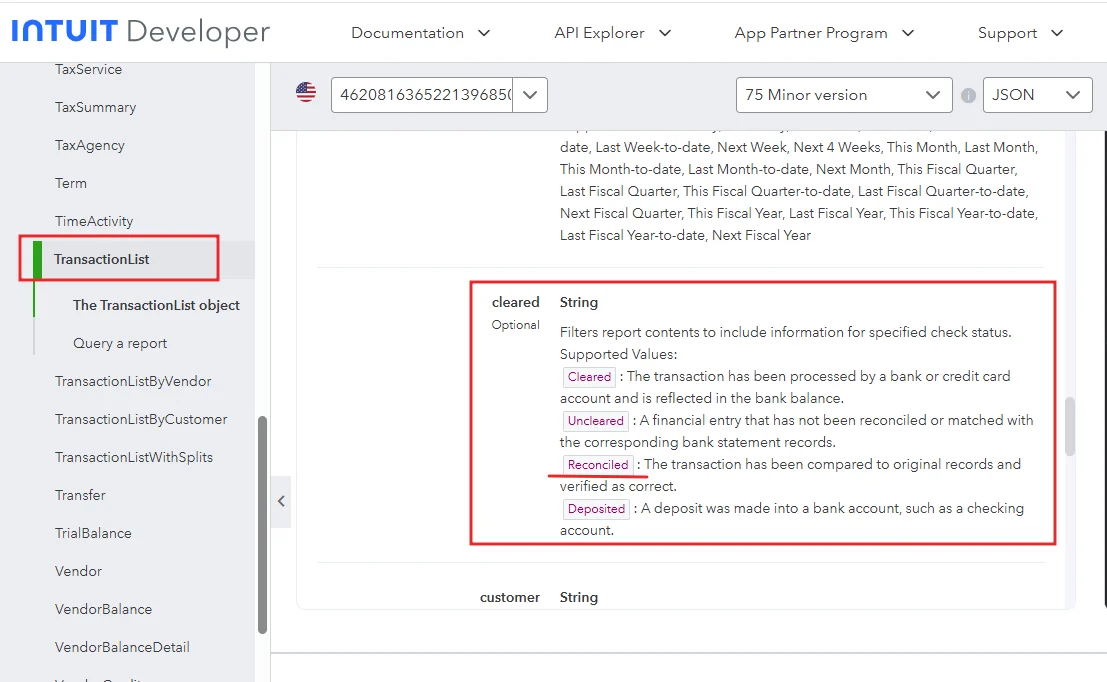This screenshot has width=1107, height=682.
Task: Click the Reconciled value tag
Action: coord(597,465)
